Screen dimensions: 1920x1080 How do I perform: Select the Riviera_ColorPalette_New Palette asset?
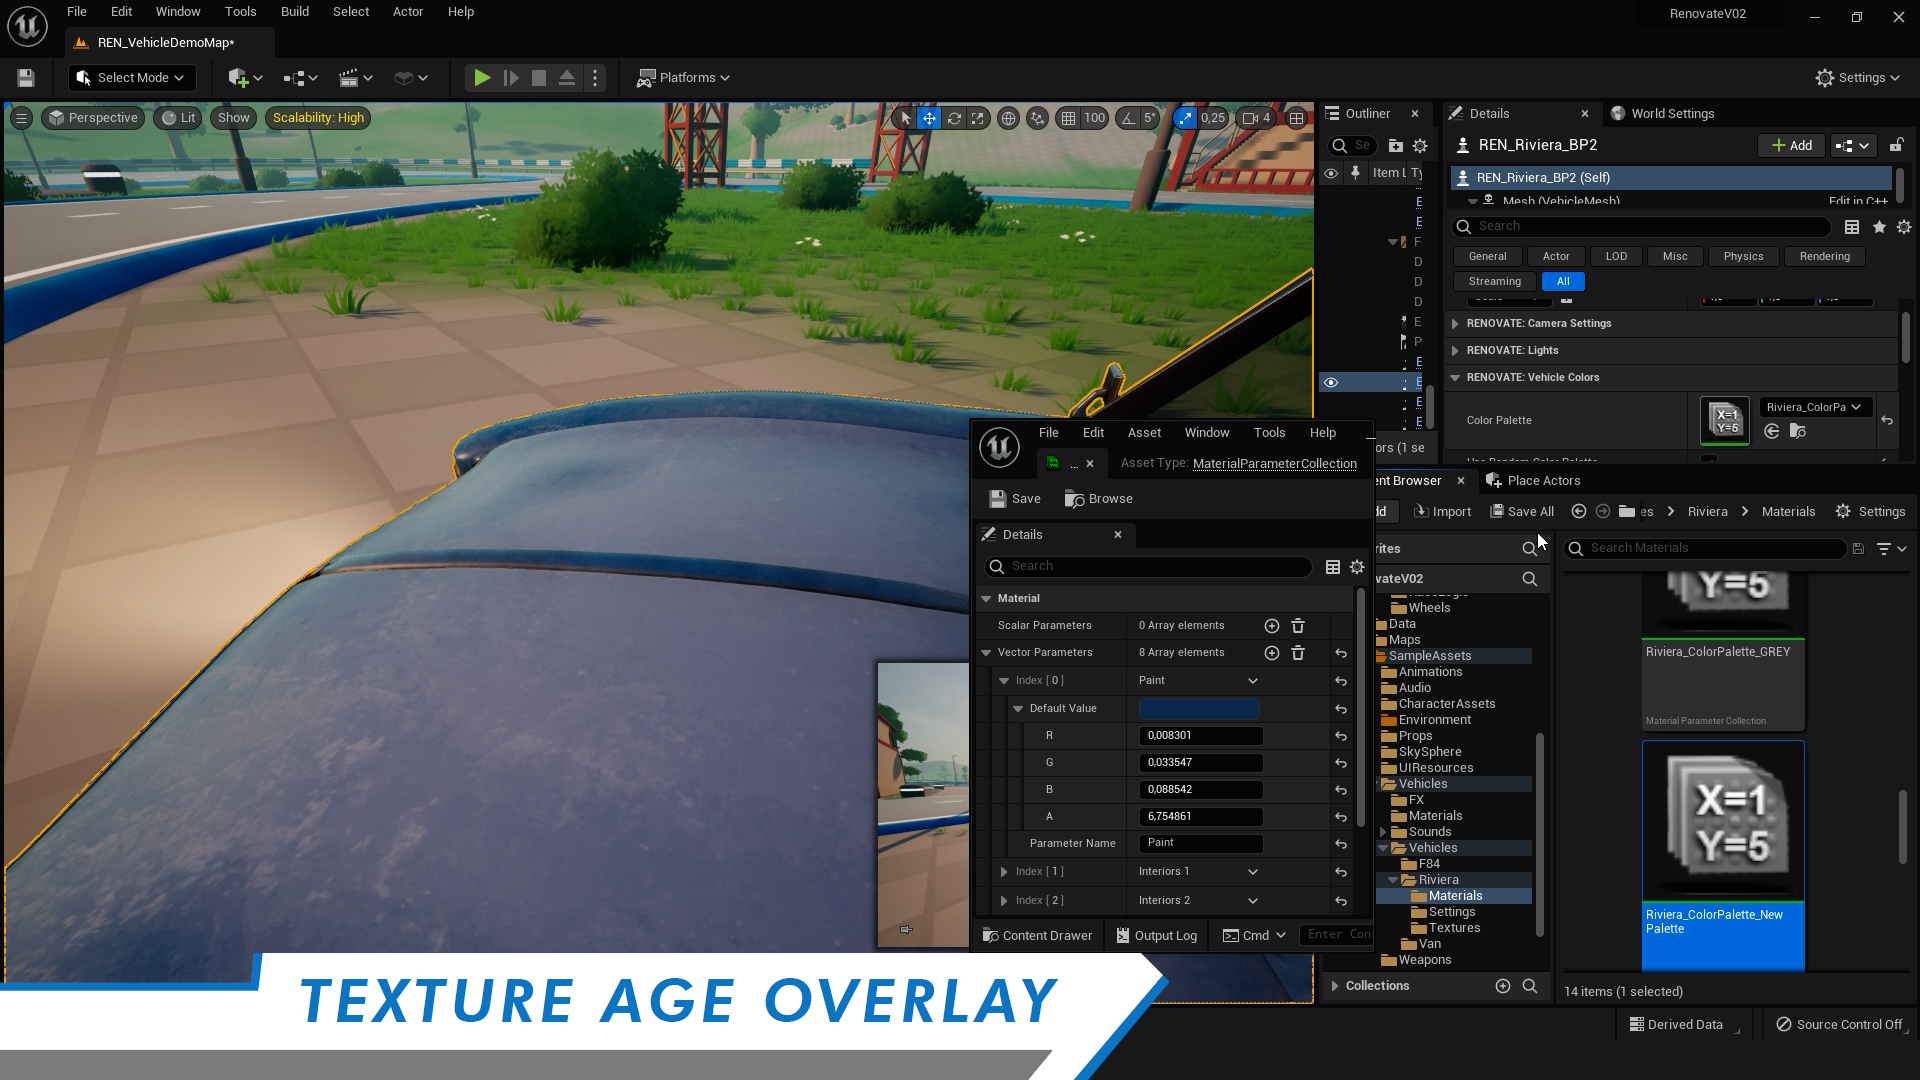click(1722, 820)
